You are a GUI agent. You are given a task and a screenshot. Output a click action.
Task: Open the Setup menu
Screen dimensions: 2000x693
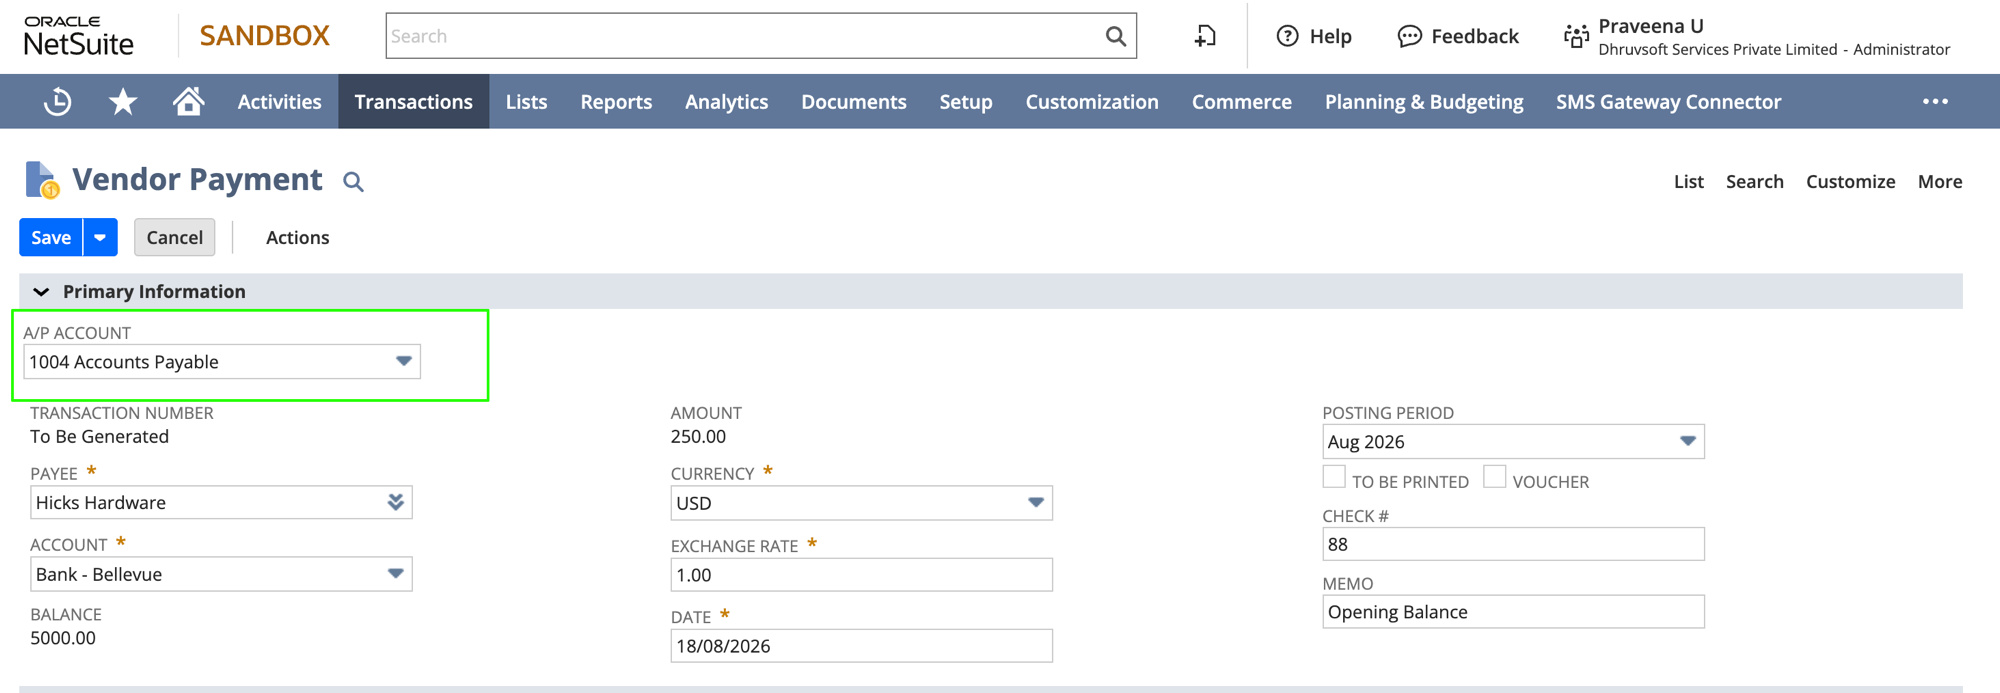point(965,101)
